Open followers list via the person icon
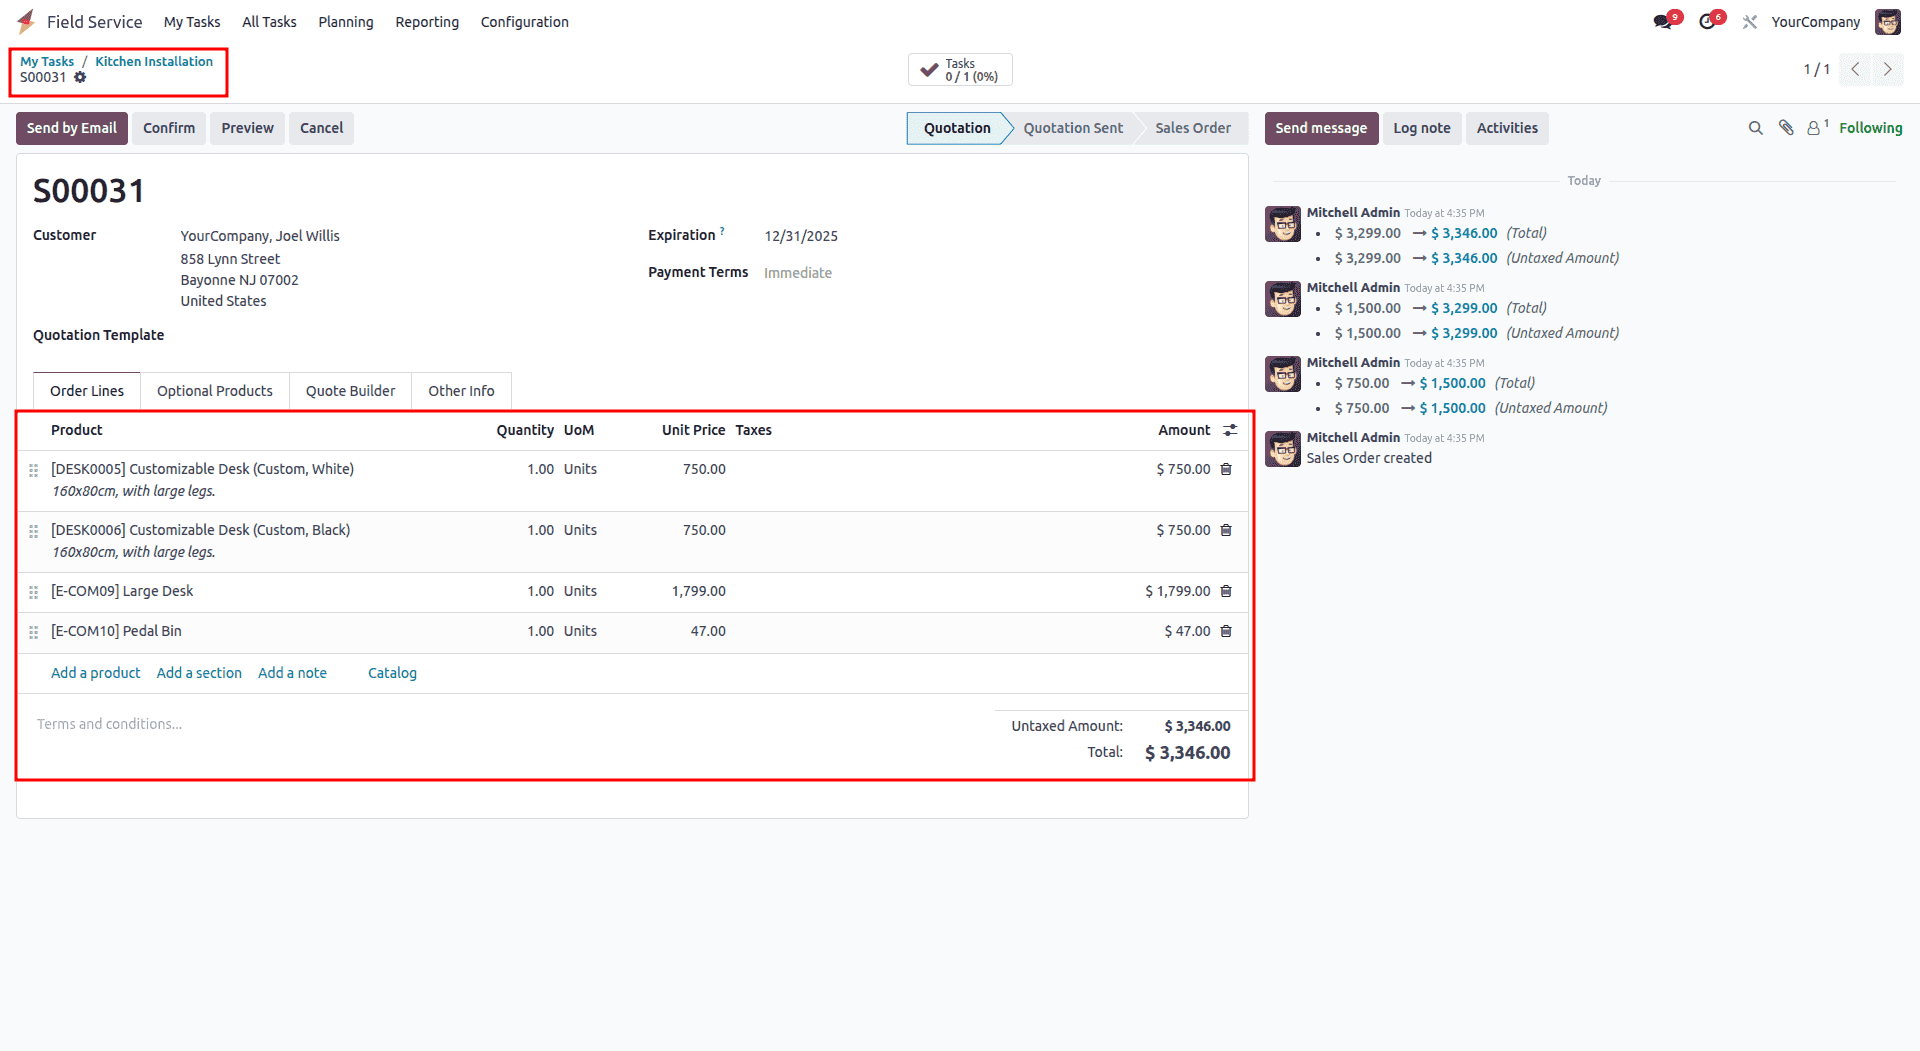 click(1815, 128)
